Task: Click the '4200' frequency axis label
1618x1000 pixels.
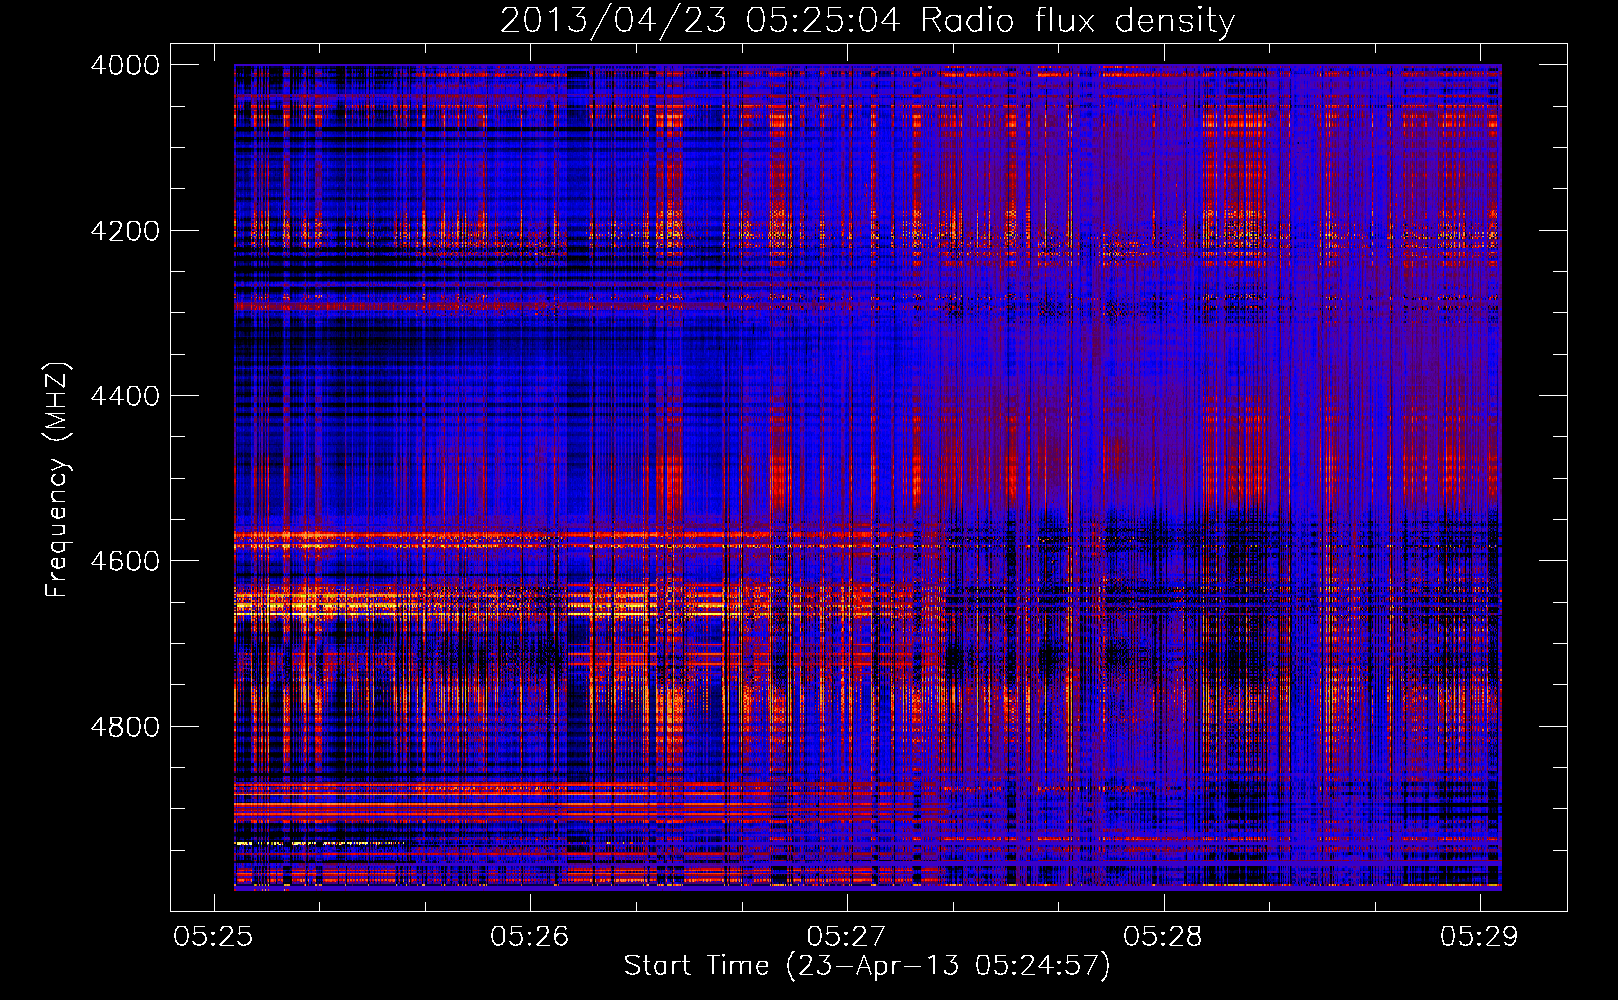Action: [x=125, y=231]
